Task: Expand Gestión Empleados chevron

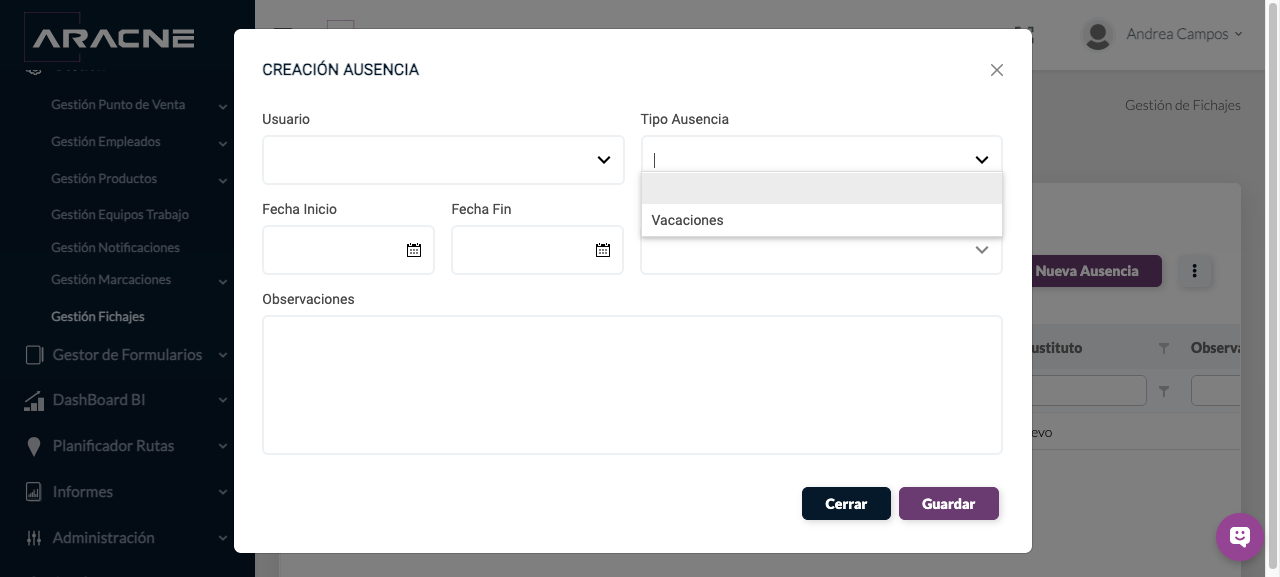Action: coord(223,143)
